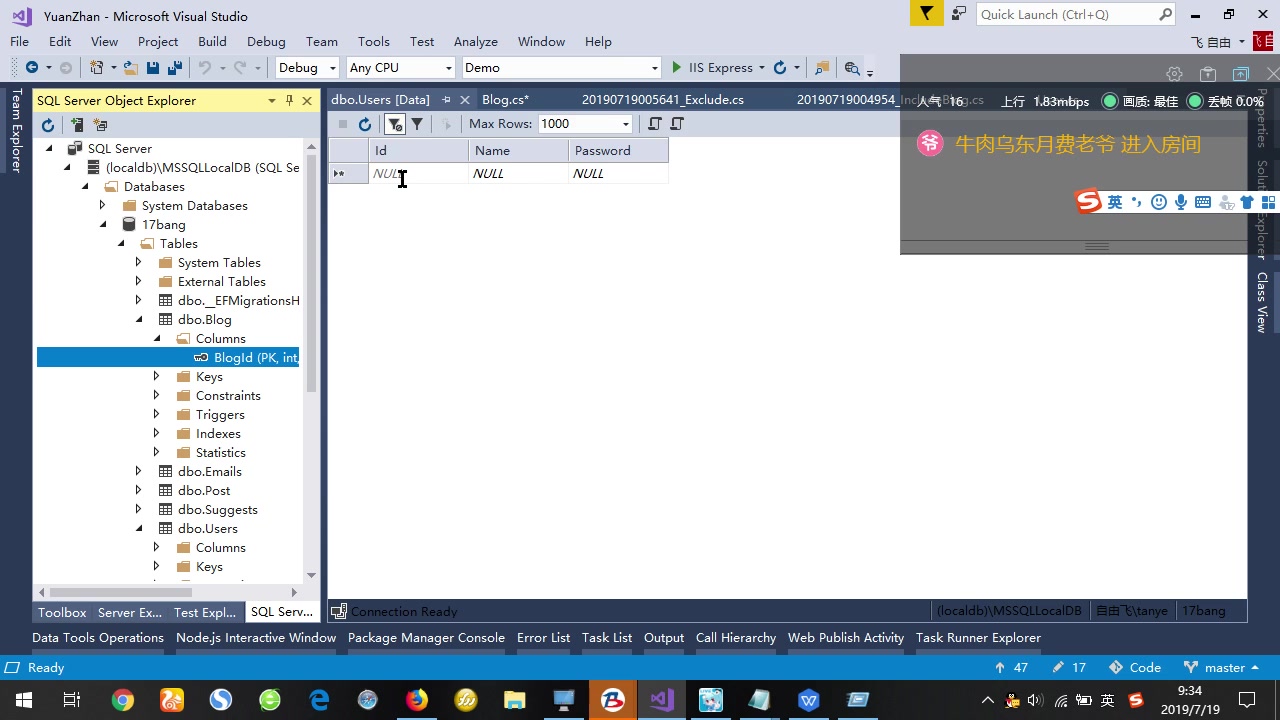Open File Explorer from the taskbar
1280x720 pixels.
[x=514, y=700]
